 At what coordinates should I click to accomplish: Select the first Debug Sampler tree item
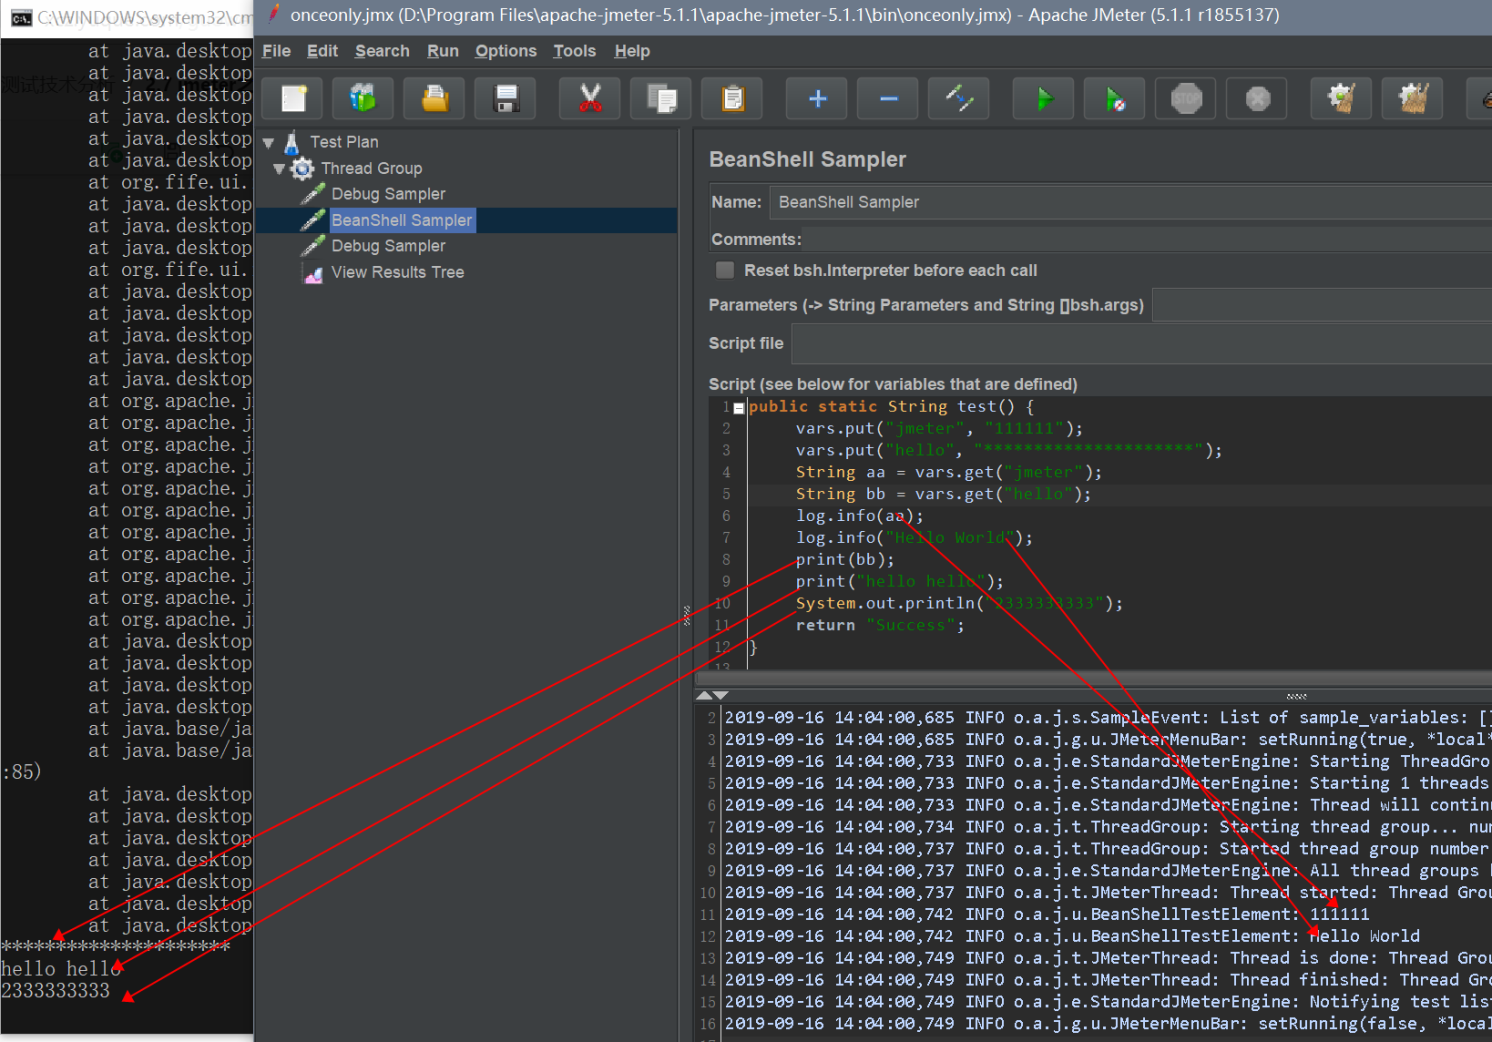(x=388, y=194)
